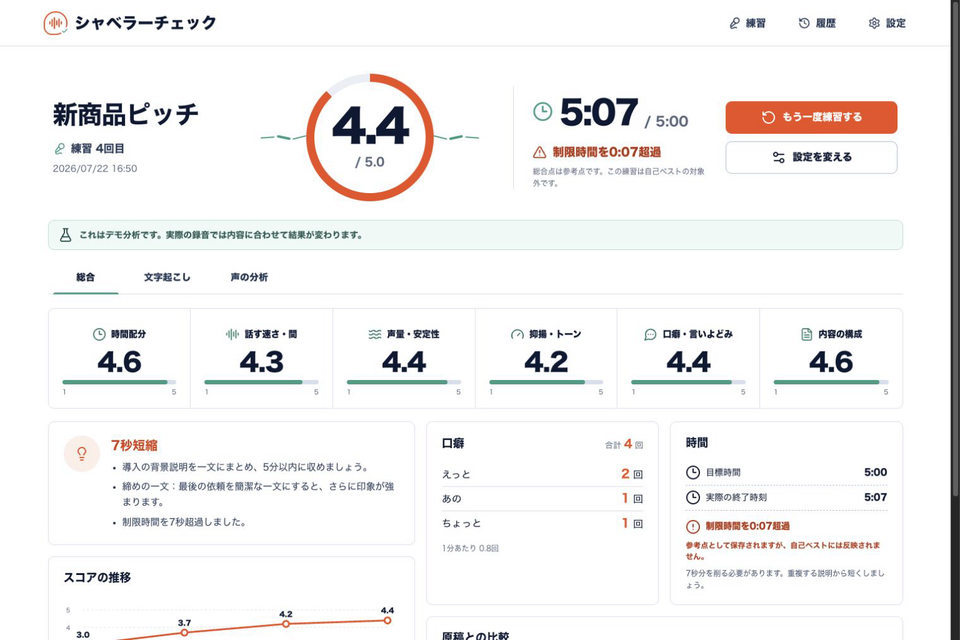Click the speech bubble icon on 口癖・言いよどみ card
The width and height of the screenshot is (960, 640).
(650, 334)
